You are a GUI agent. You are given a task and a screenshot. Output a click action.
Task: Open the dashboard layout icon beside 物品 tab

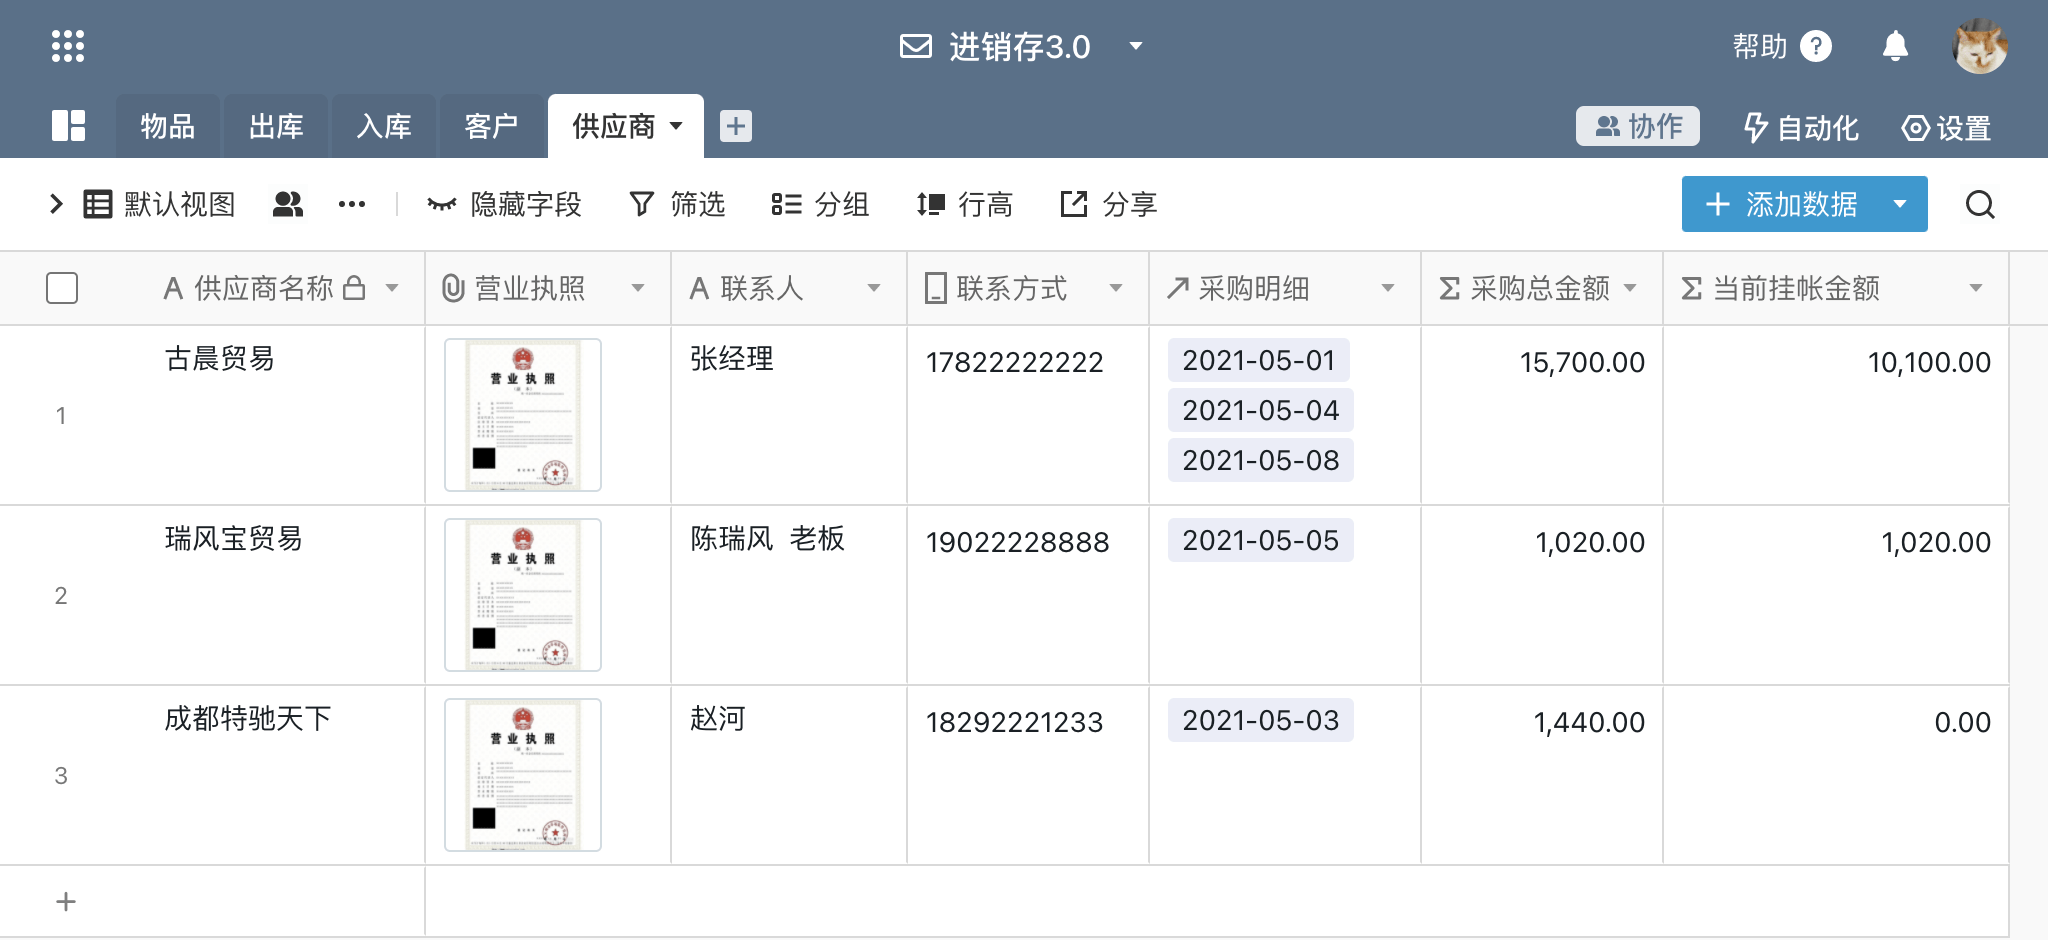click(x=68, y=126)
